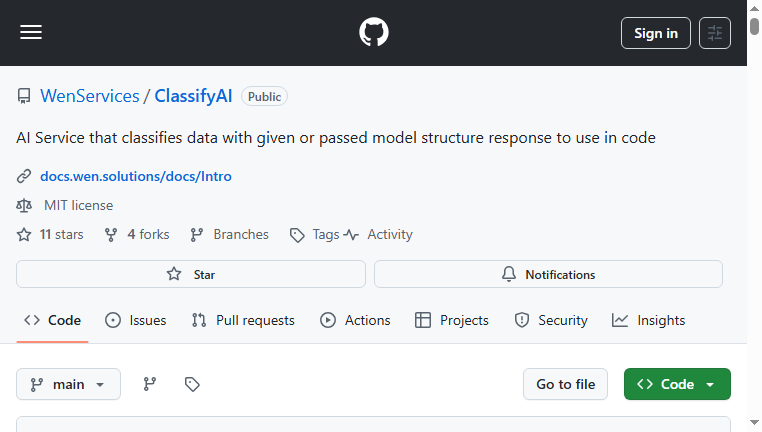This screenshot has width=762, height=432.
Task: Expand the green Code dropdown
Action: pos(677,384)
